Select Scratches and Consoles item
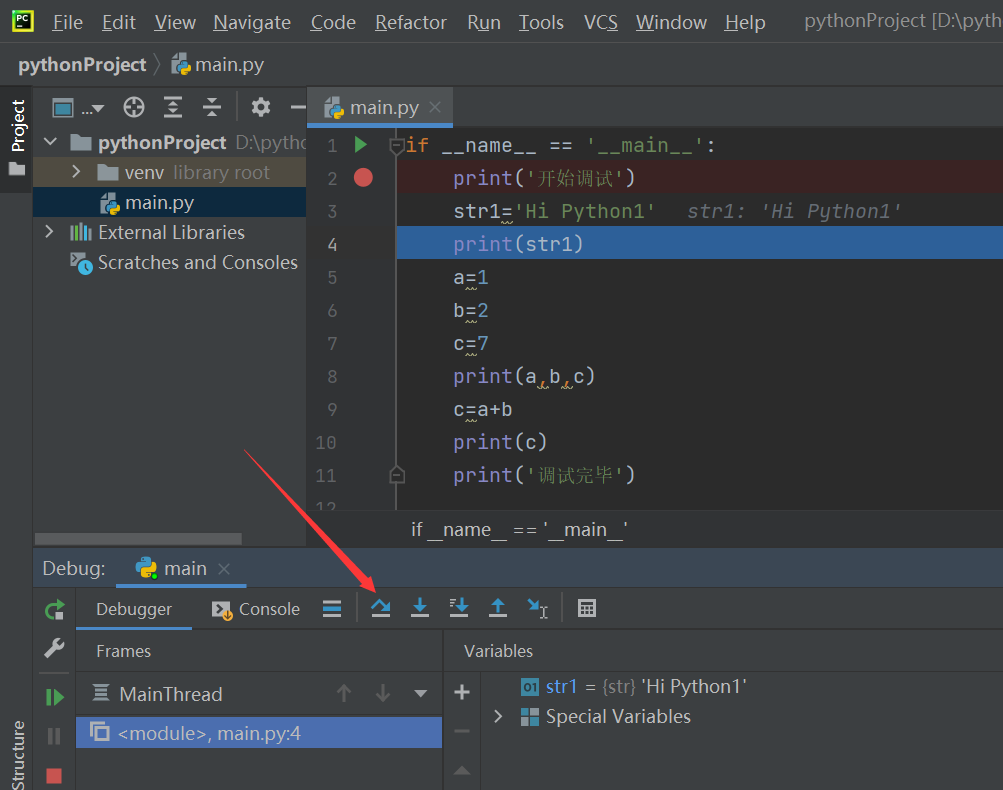The height and width of the screenshot is (790, 1003). [184, 262]
